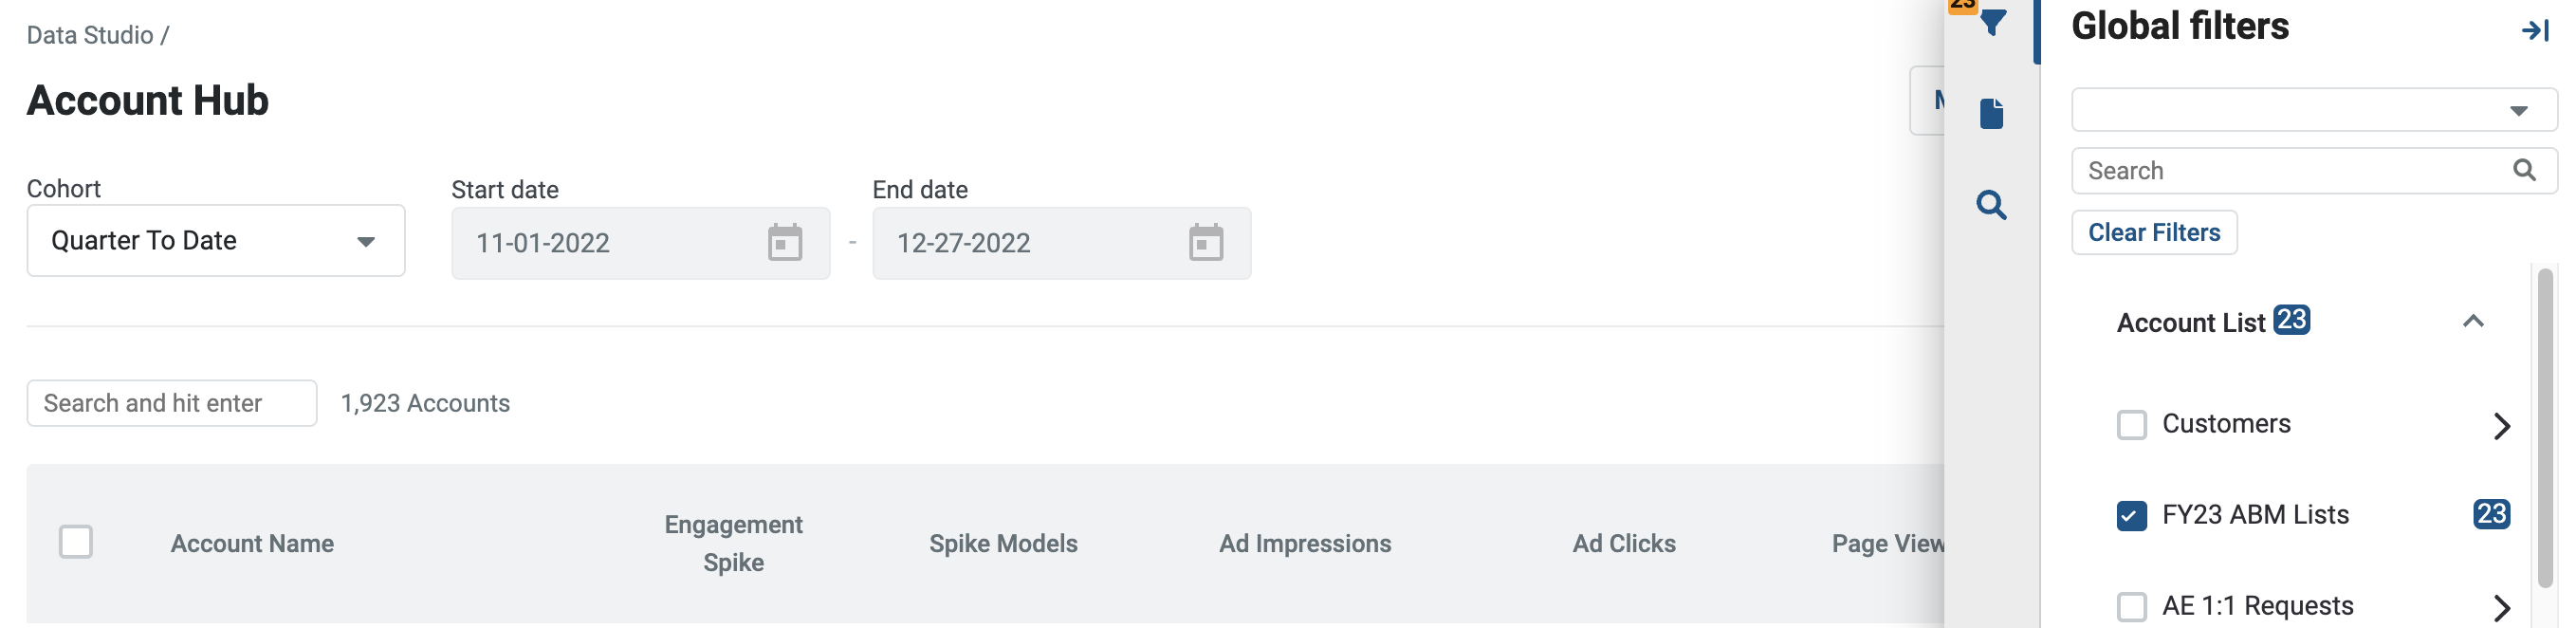
Task: Click the document icon in sidebar
Action: point(1991,113)
